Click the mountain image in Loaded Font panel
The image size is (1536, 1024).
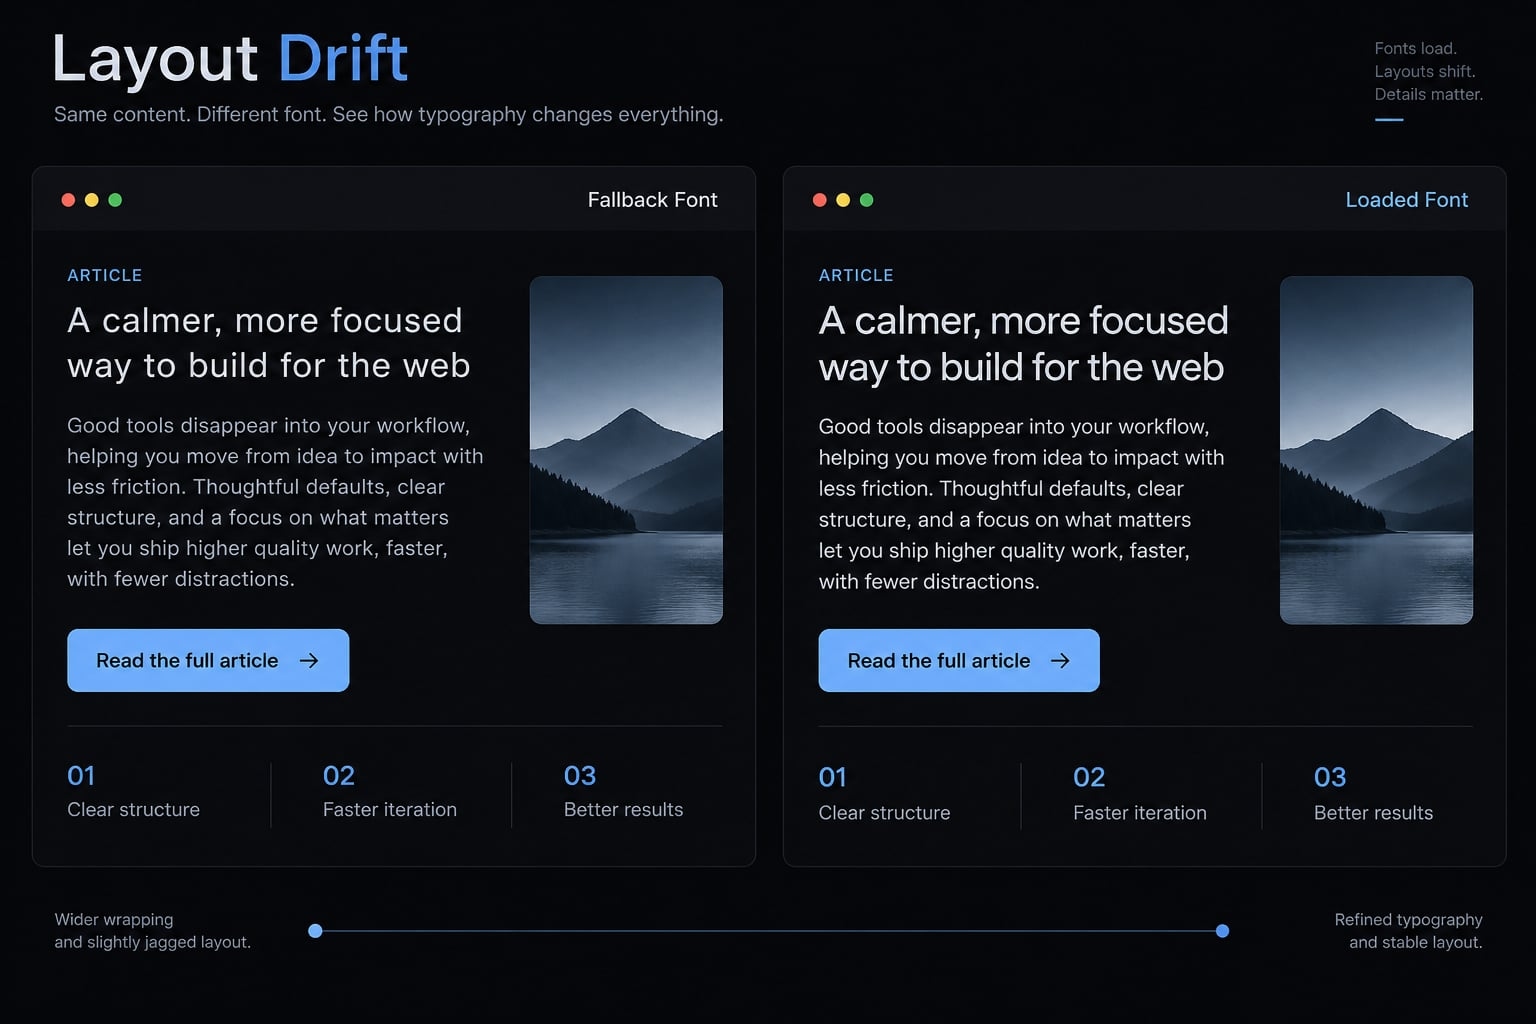(1376, 450)
